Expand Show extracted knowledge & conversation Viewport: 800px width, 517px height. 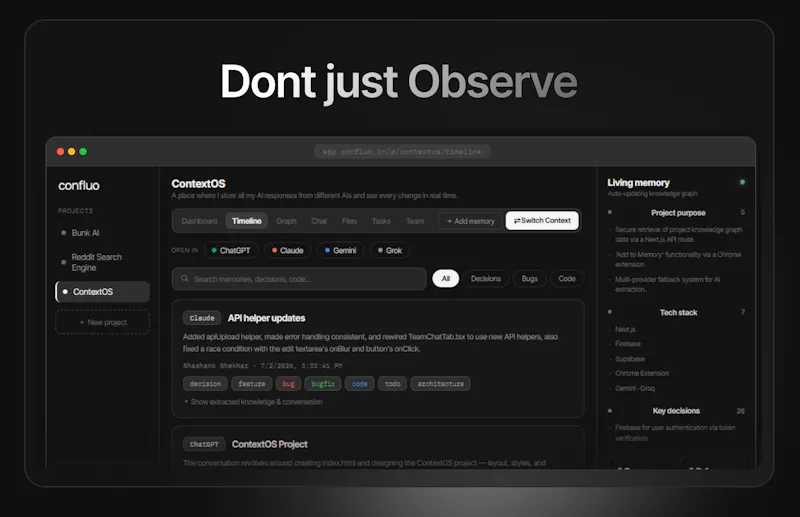coord(253,402)
